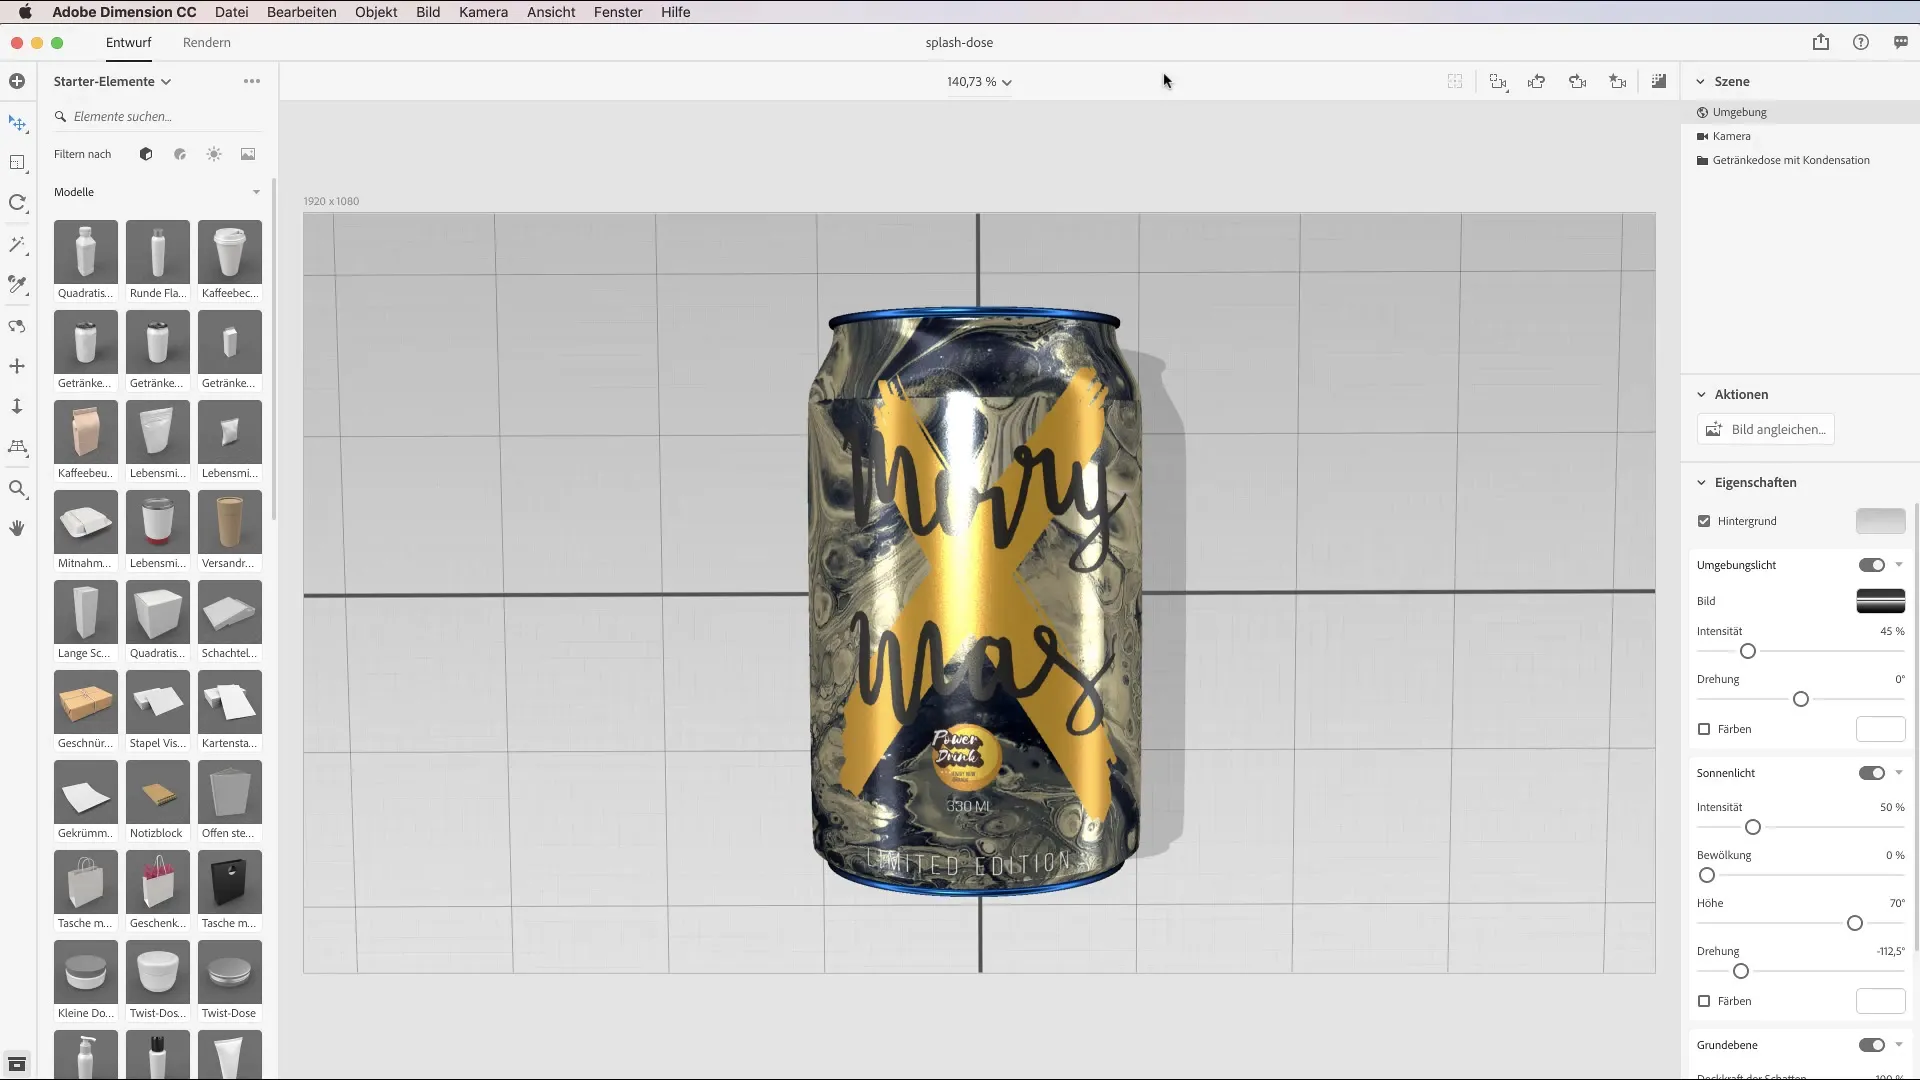The width and height of the screenshot is (1920, 1080).
Task: Toggle the render preview icon
Action: click(1659, 81)
